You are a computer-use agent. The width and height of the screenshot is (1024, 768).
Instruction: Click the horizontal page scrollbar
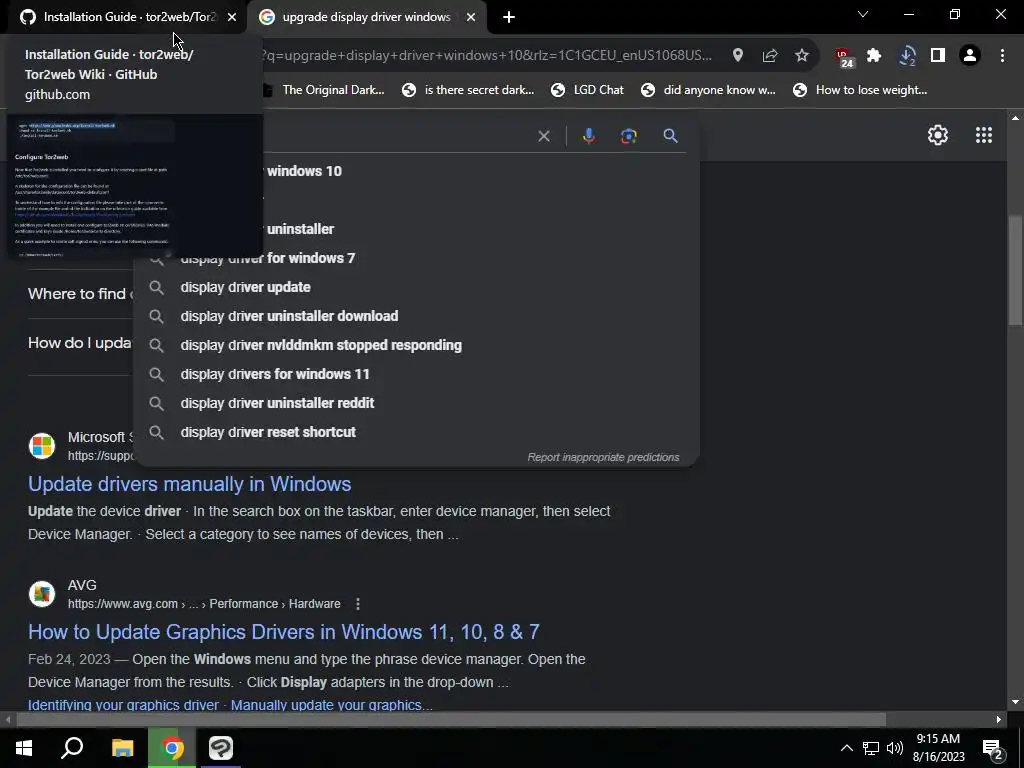[451, 720]
